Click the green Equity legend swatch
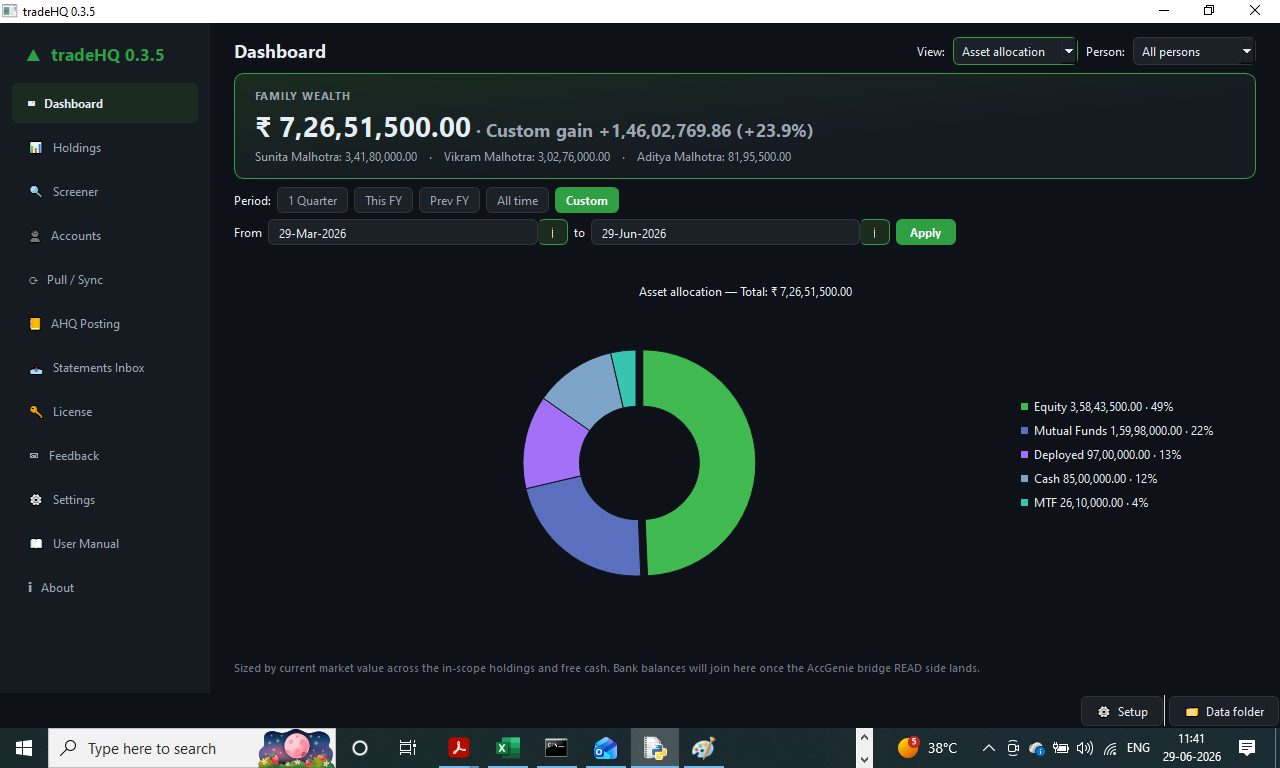This screenshot has width=1280, height=768. click(x=1024, y=407)
